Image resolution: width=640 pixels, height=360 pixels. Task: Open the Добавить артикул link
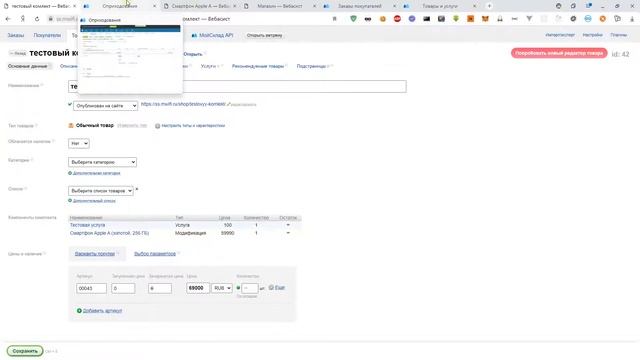[102, 311]
